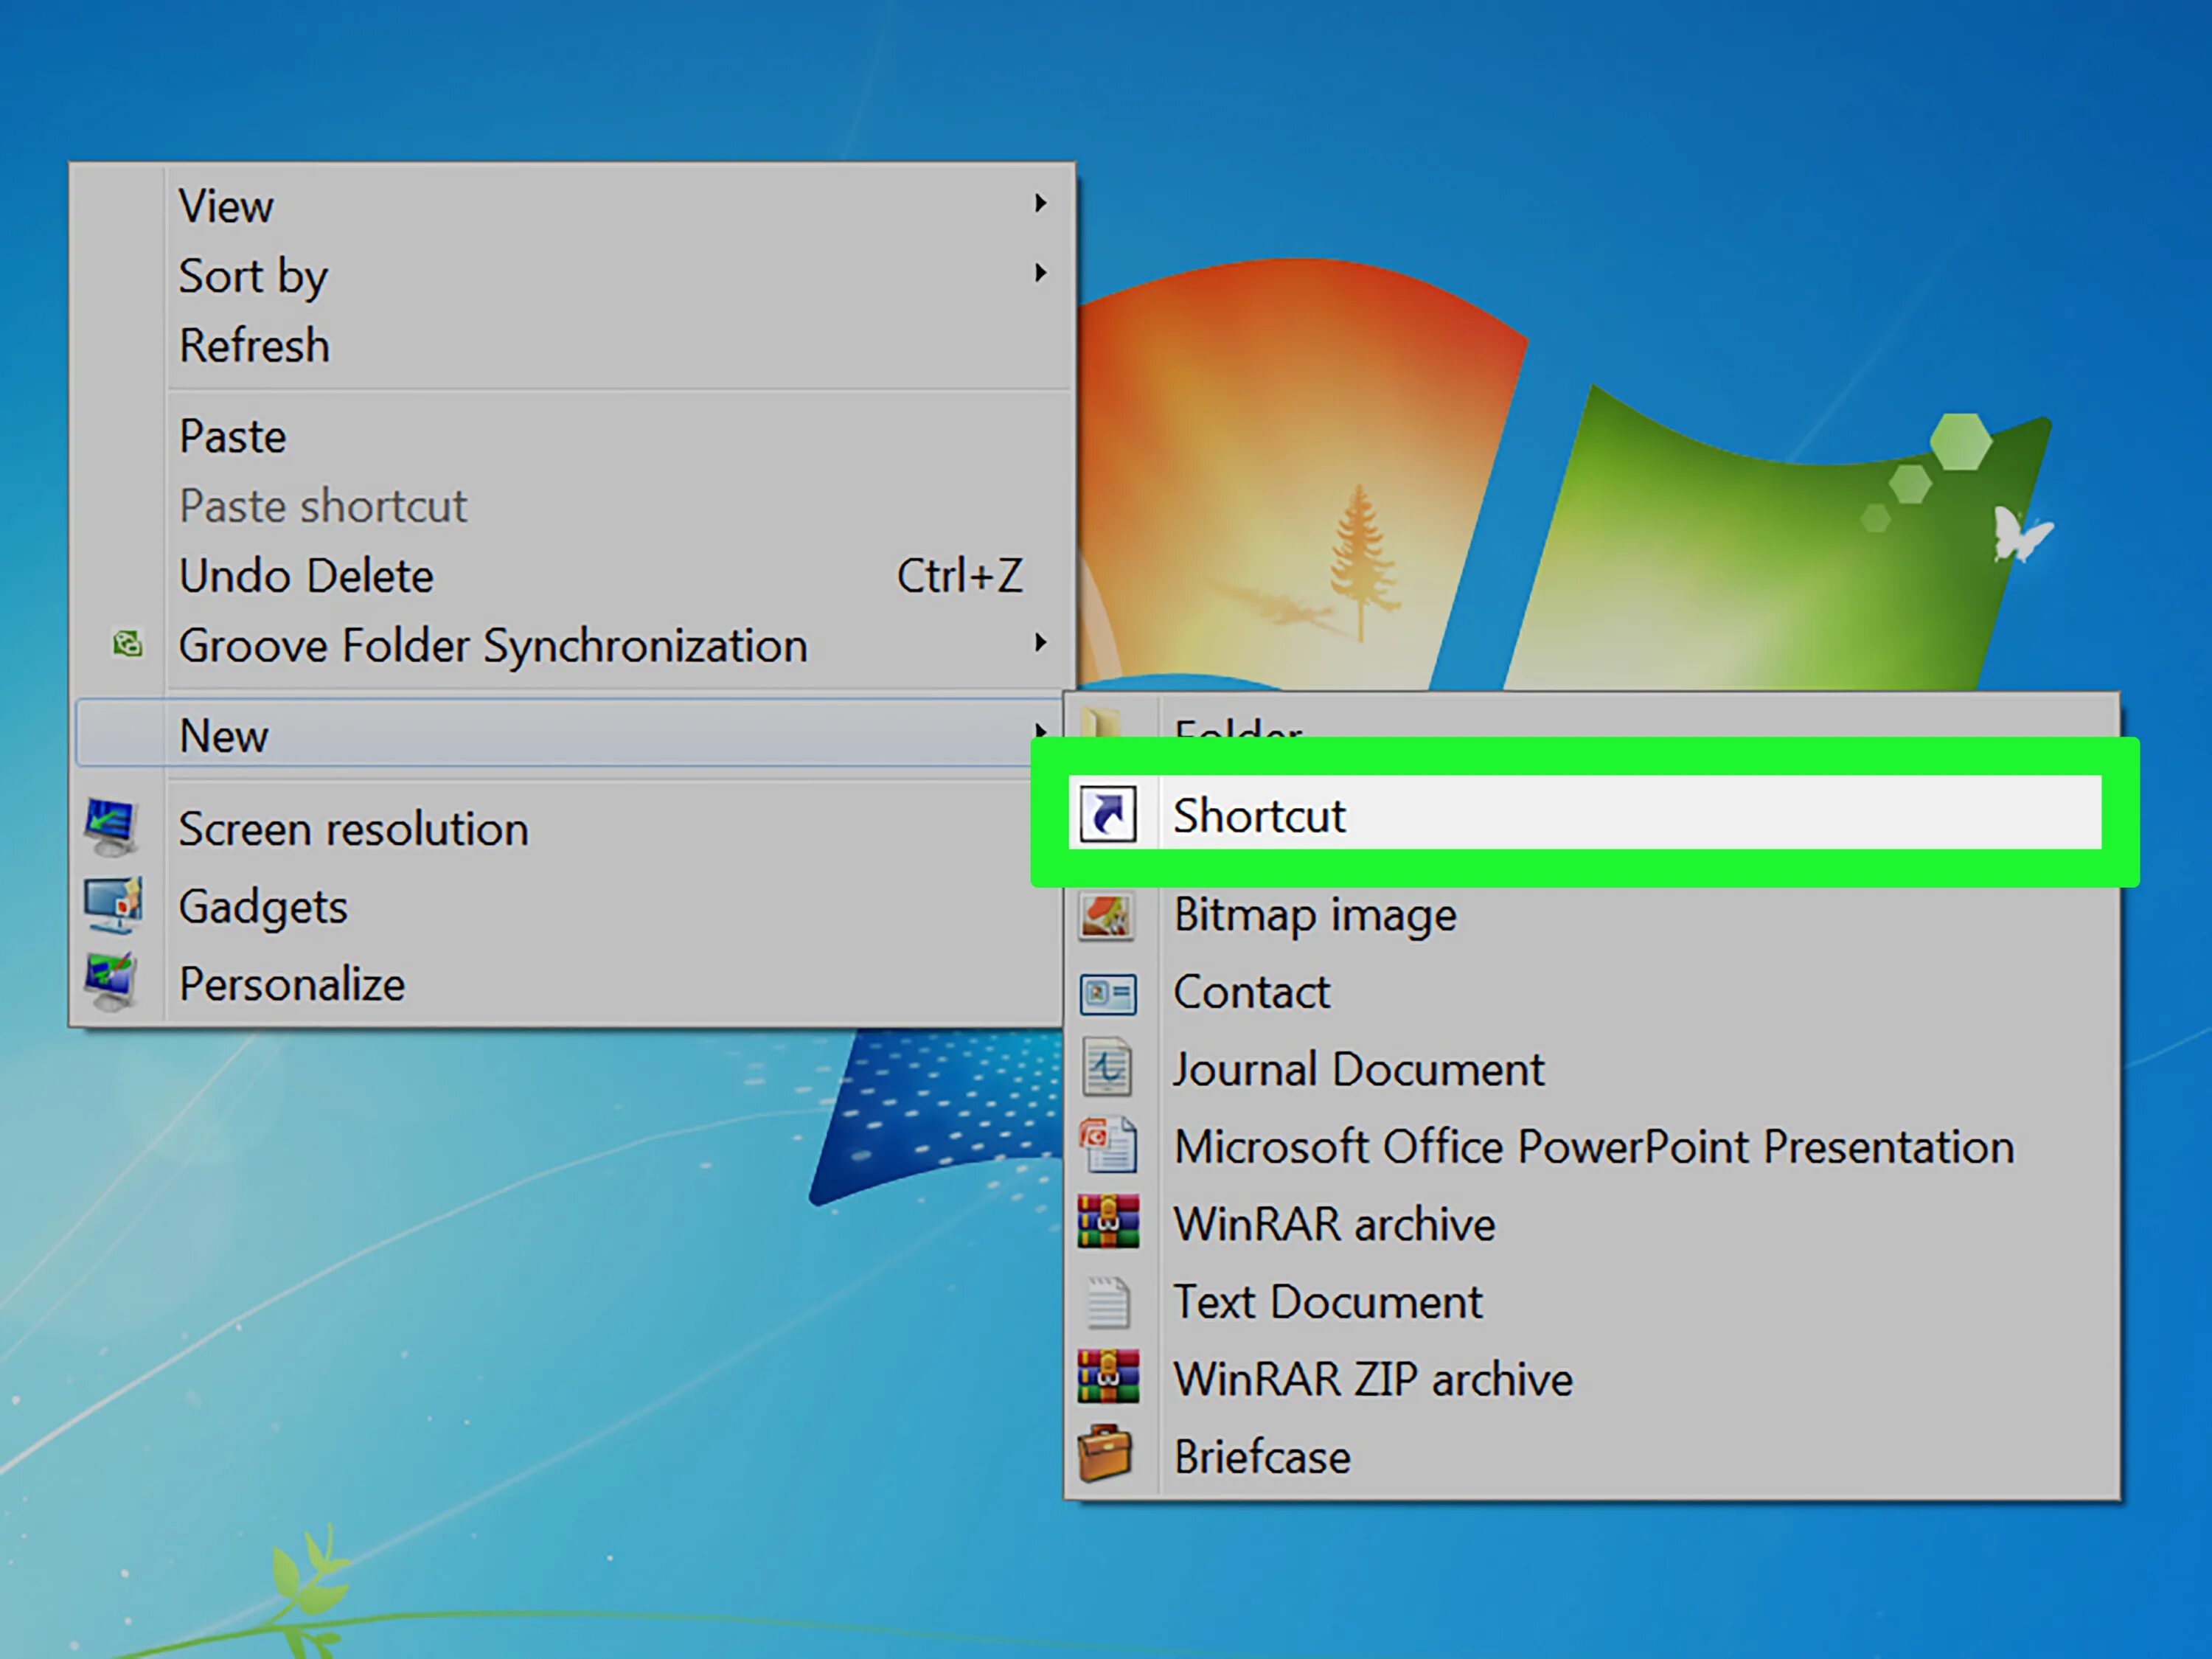Click the Screen resolution monitor icon

pos(113,824)
